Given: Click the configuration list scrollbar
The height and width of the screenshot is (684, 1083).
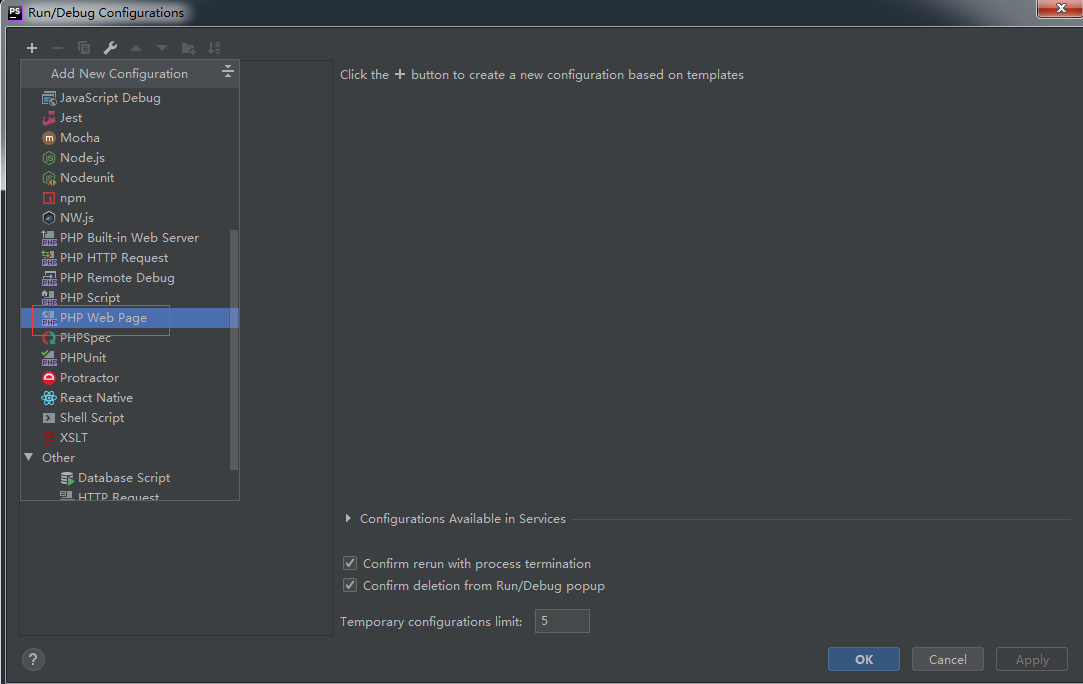Looking at the screenshot, I should [234, 350].
